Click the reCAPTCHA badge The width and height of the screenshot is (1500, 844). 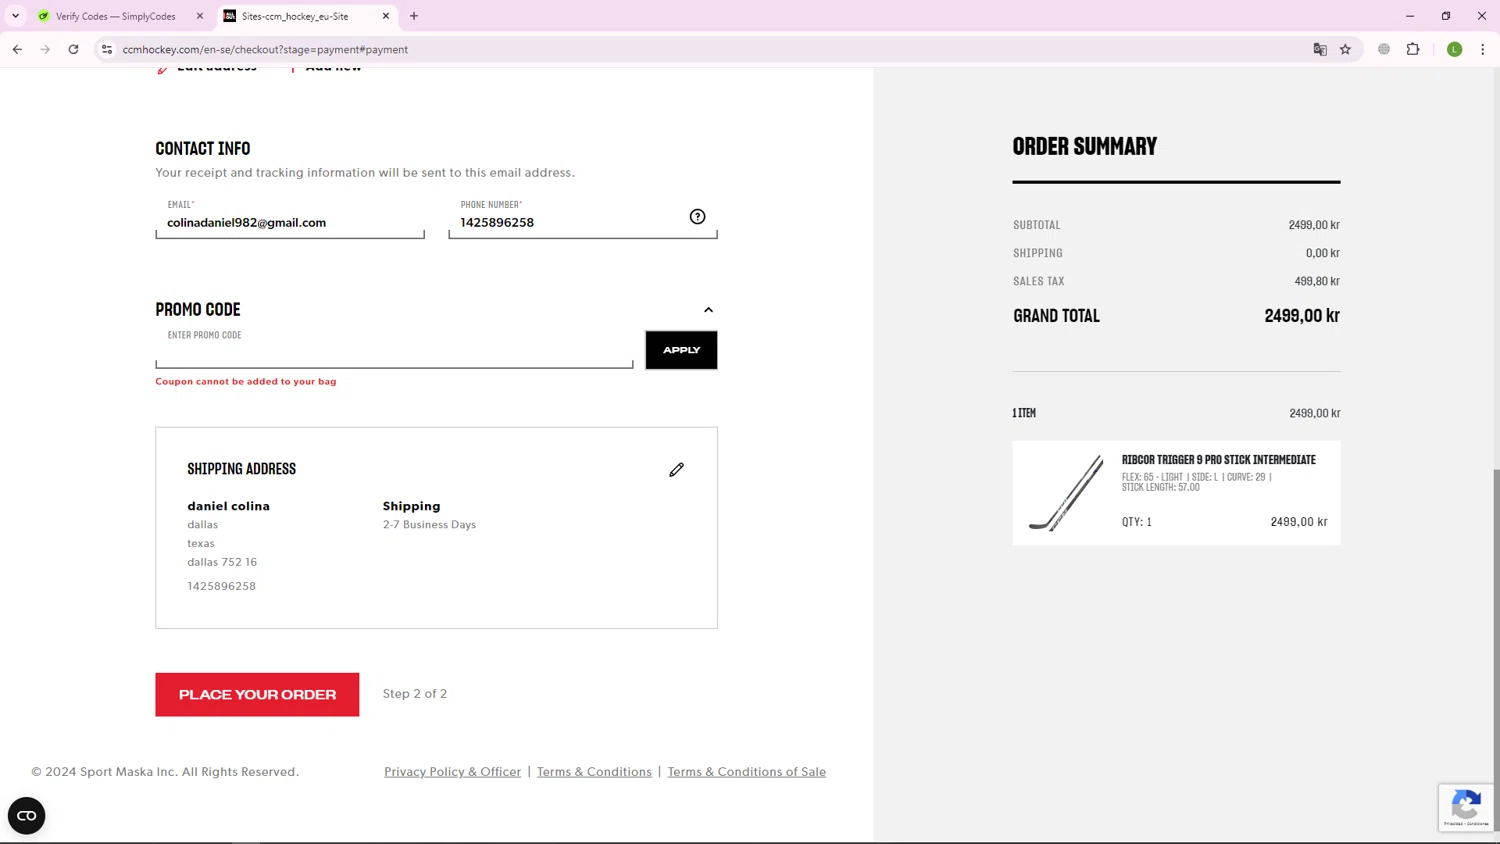tap(1466, 807)
